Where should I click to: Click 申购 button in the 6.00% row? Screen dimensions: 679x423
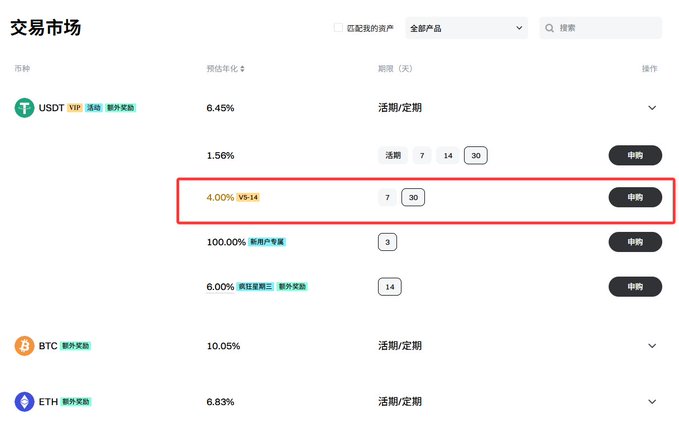click(x=635, y=287)
